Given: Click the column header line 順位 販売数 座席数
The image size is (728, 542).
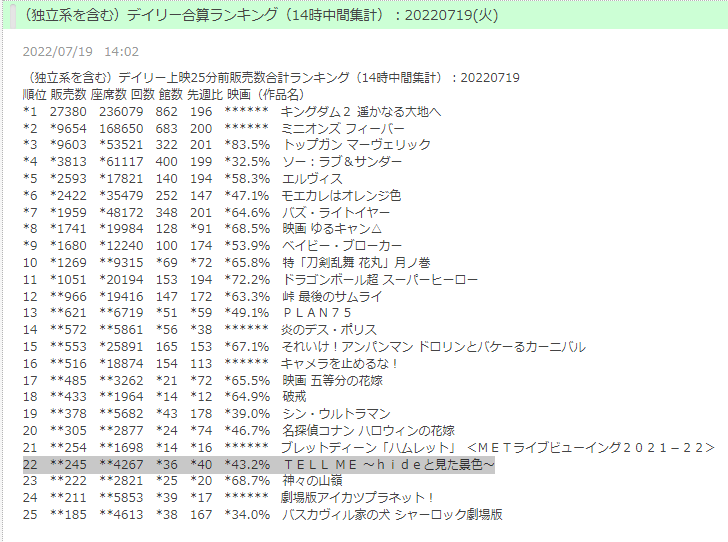Looking at the screenshot, I should point(163,95).
